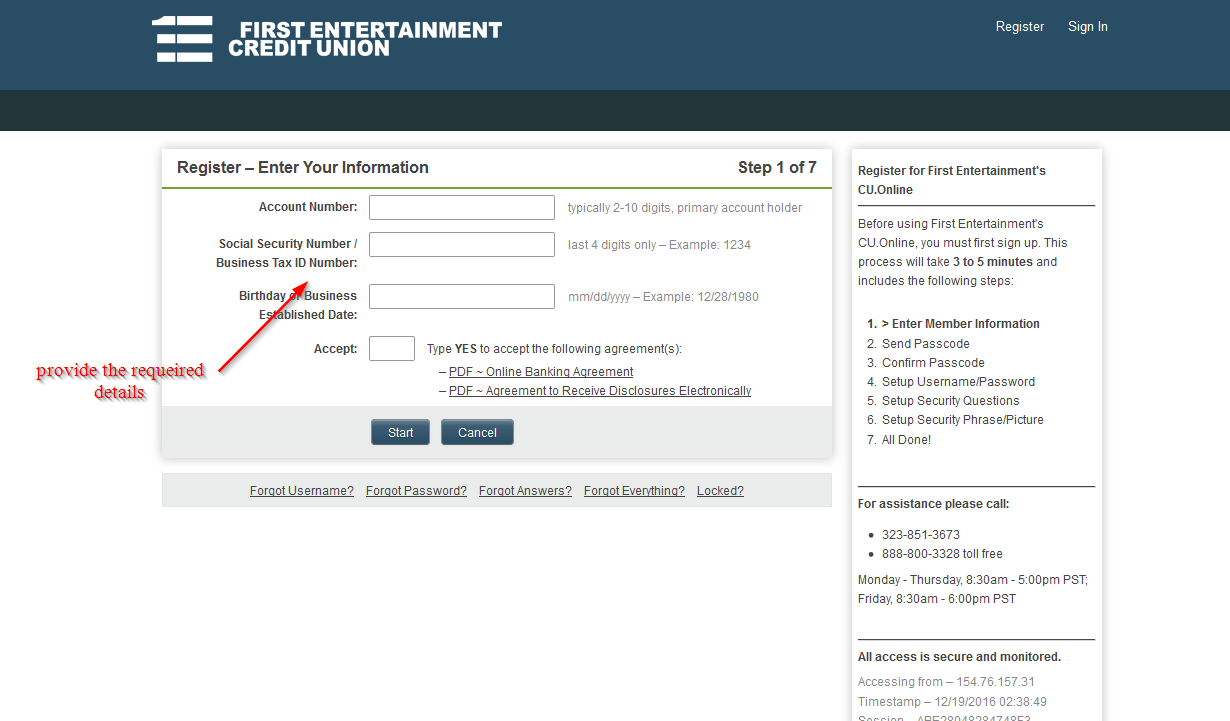
Task: Click the First Entertainment Credit Union logo
Action: (327, 39)
